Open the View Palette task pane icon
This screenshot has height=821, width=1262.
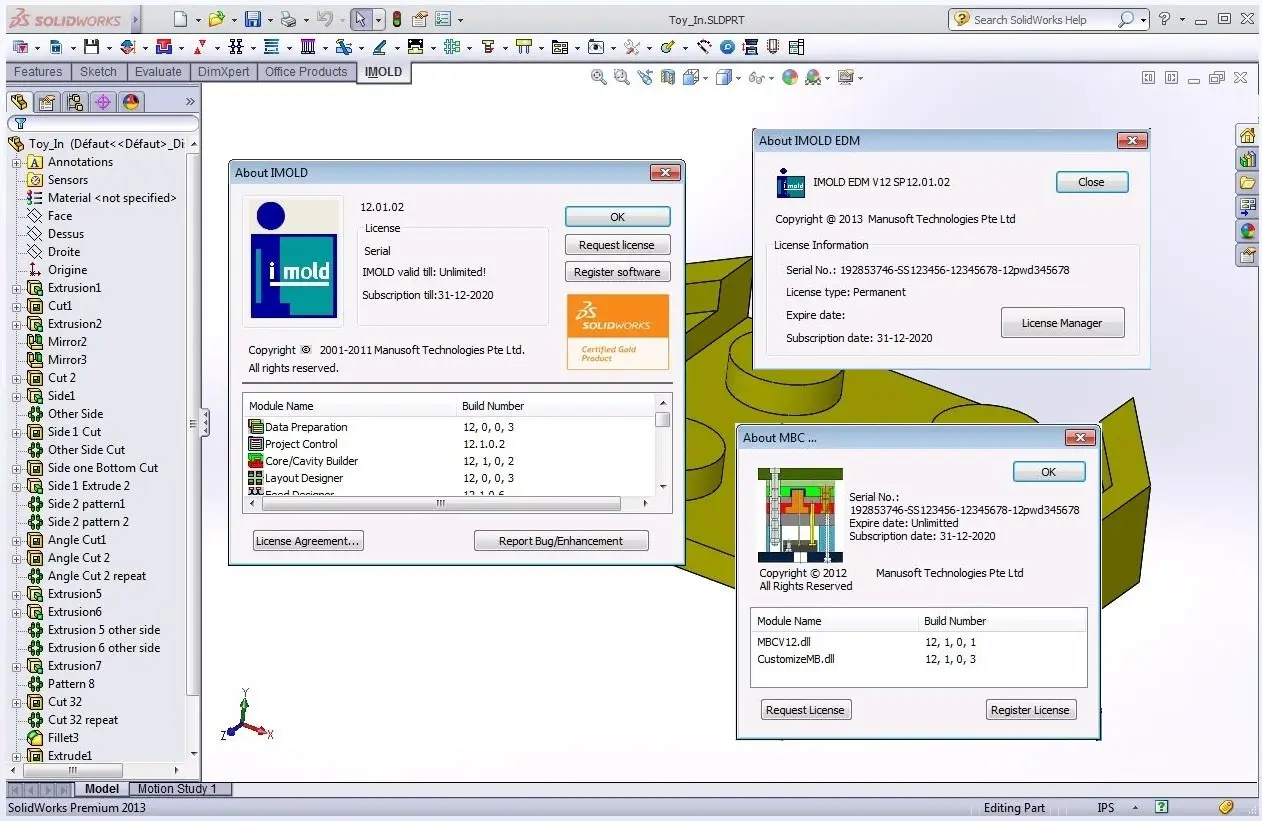pyautogui.click(x=1247, y=207)
